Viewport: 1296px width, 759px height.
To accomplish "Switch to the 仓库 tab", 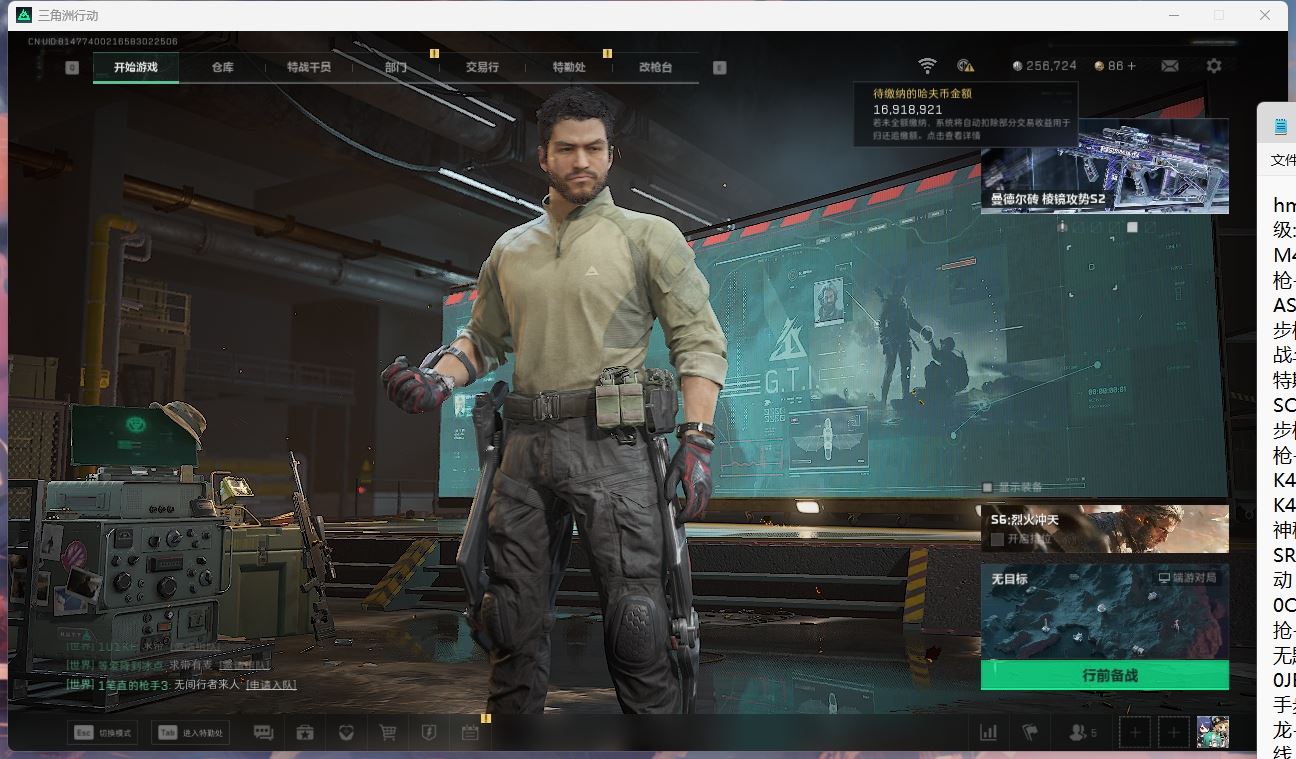I will click(x=222, y=67).
